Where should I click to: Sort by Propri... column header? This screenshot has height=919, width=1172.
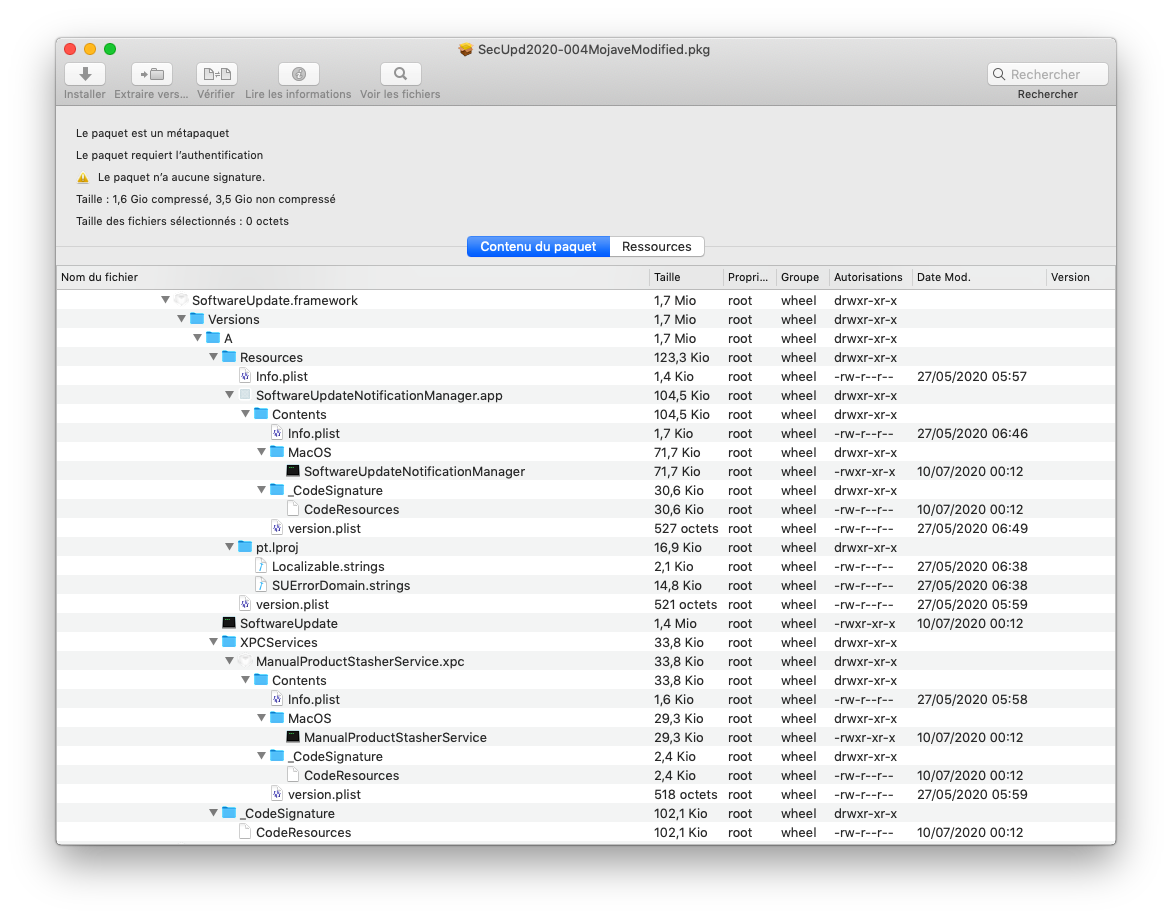749,277
